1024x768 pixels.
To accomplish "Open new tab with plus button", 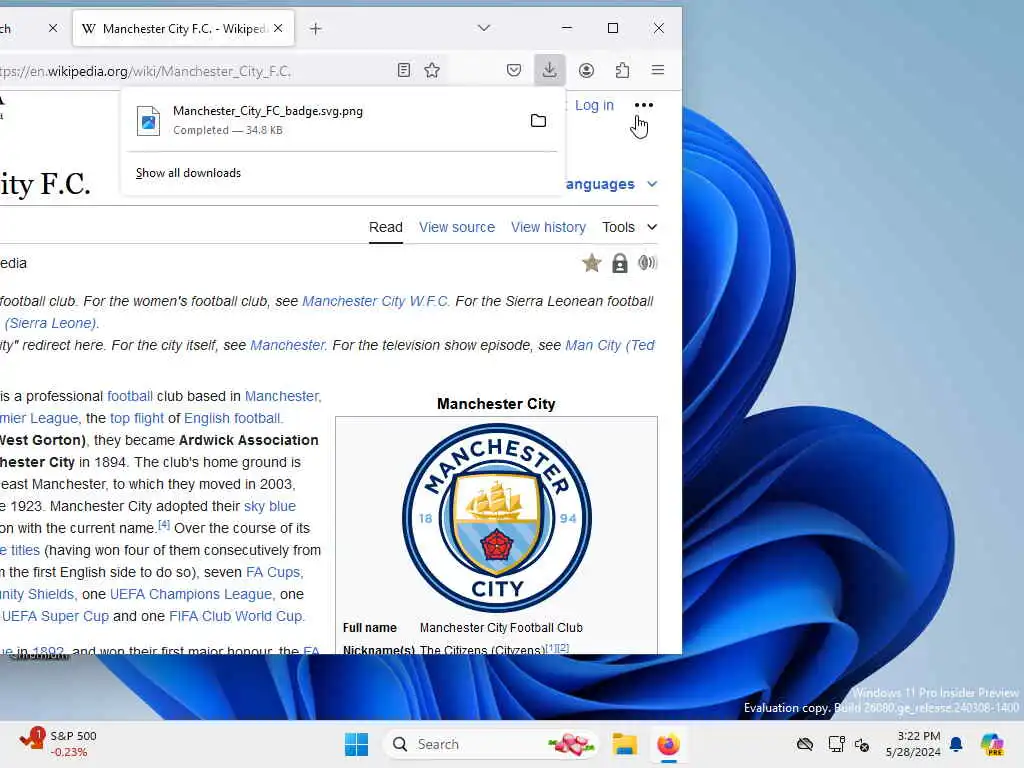I will 315,29.
